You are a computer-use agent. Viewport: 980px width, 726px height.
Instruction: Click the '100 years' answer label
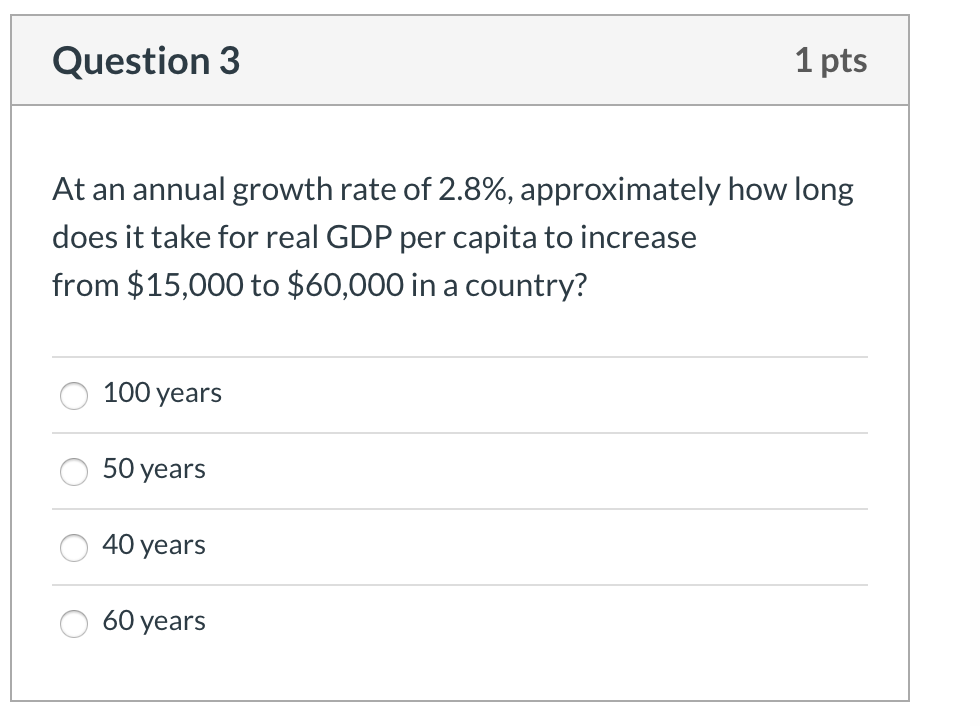(x=162, y=393)
